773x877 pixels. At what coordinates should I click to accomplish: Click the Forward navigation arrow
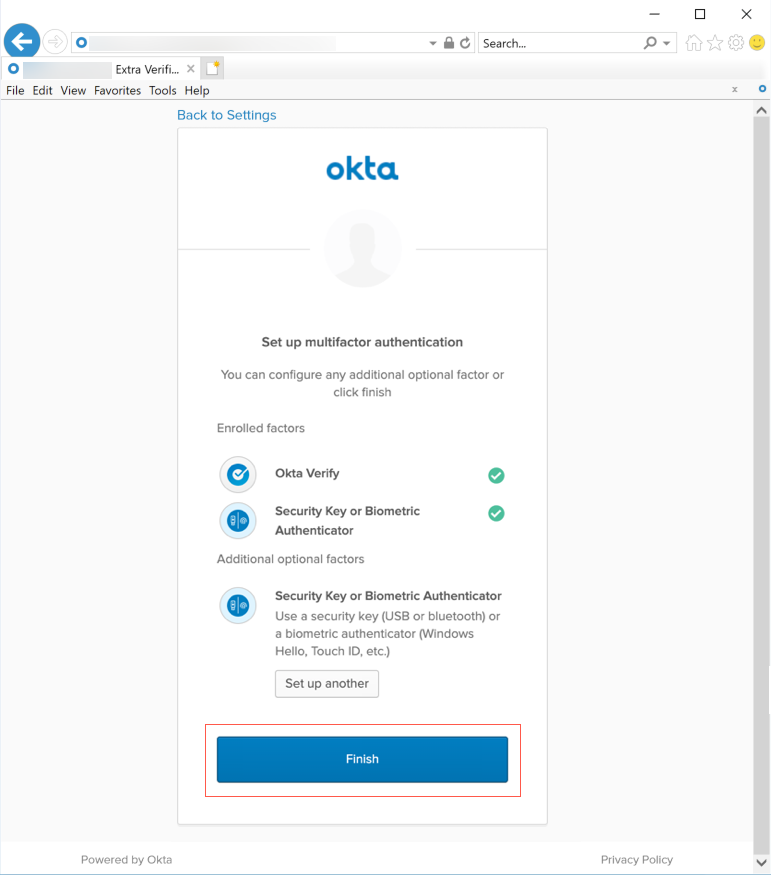(x=55, y=42)
